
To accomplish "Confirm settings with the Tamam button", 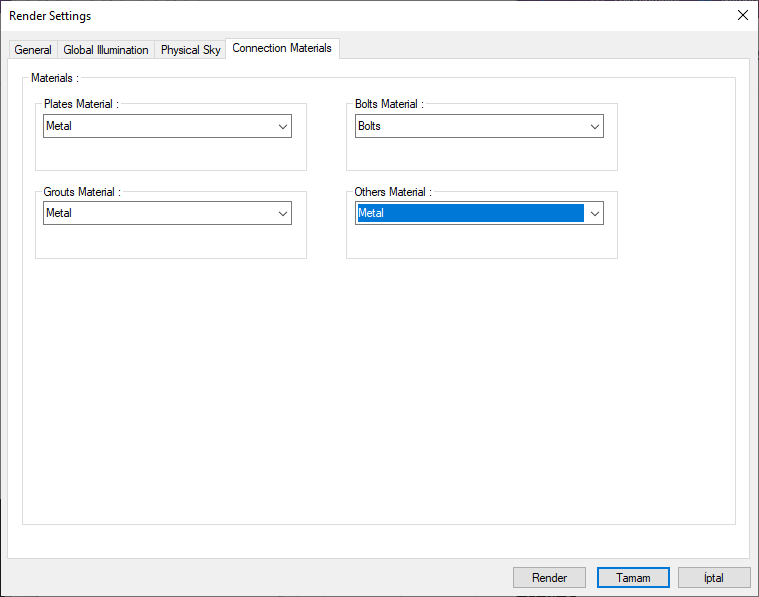I will click(x=633, y=578).
